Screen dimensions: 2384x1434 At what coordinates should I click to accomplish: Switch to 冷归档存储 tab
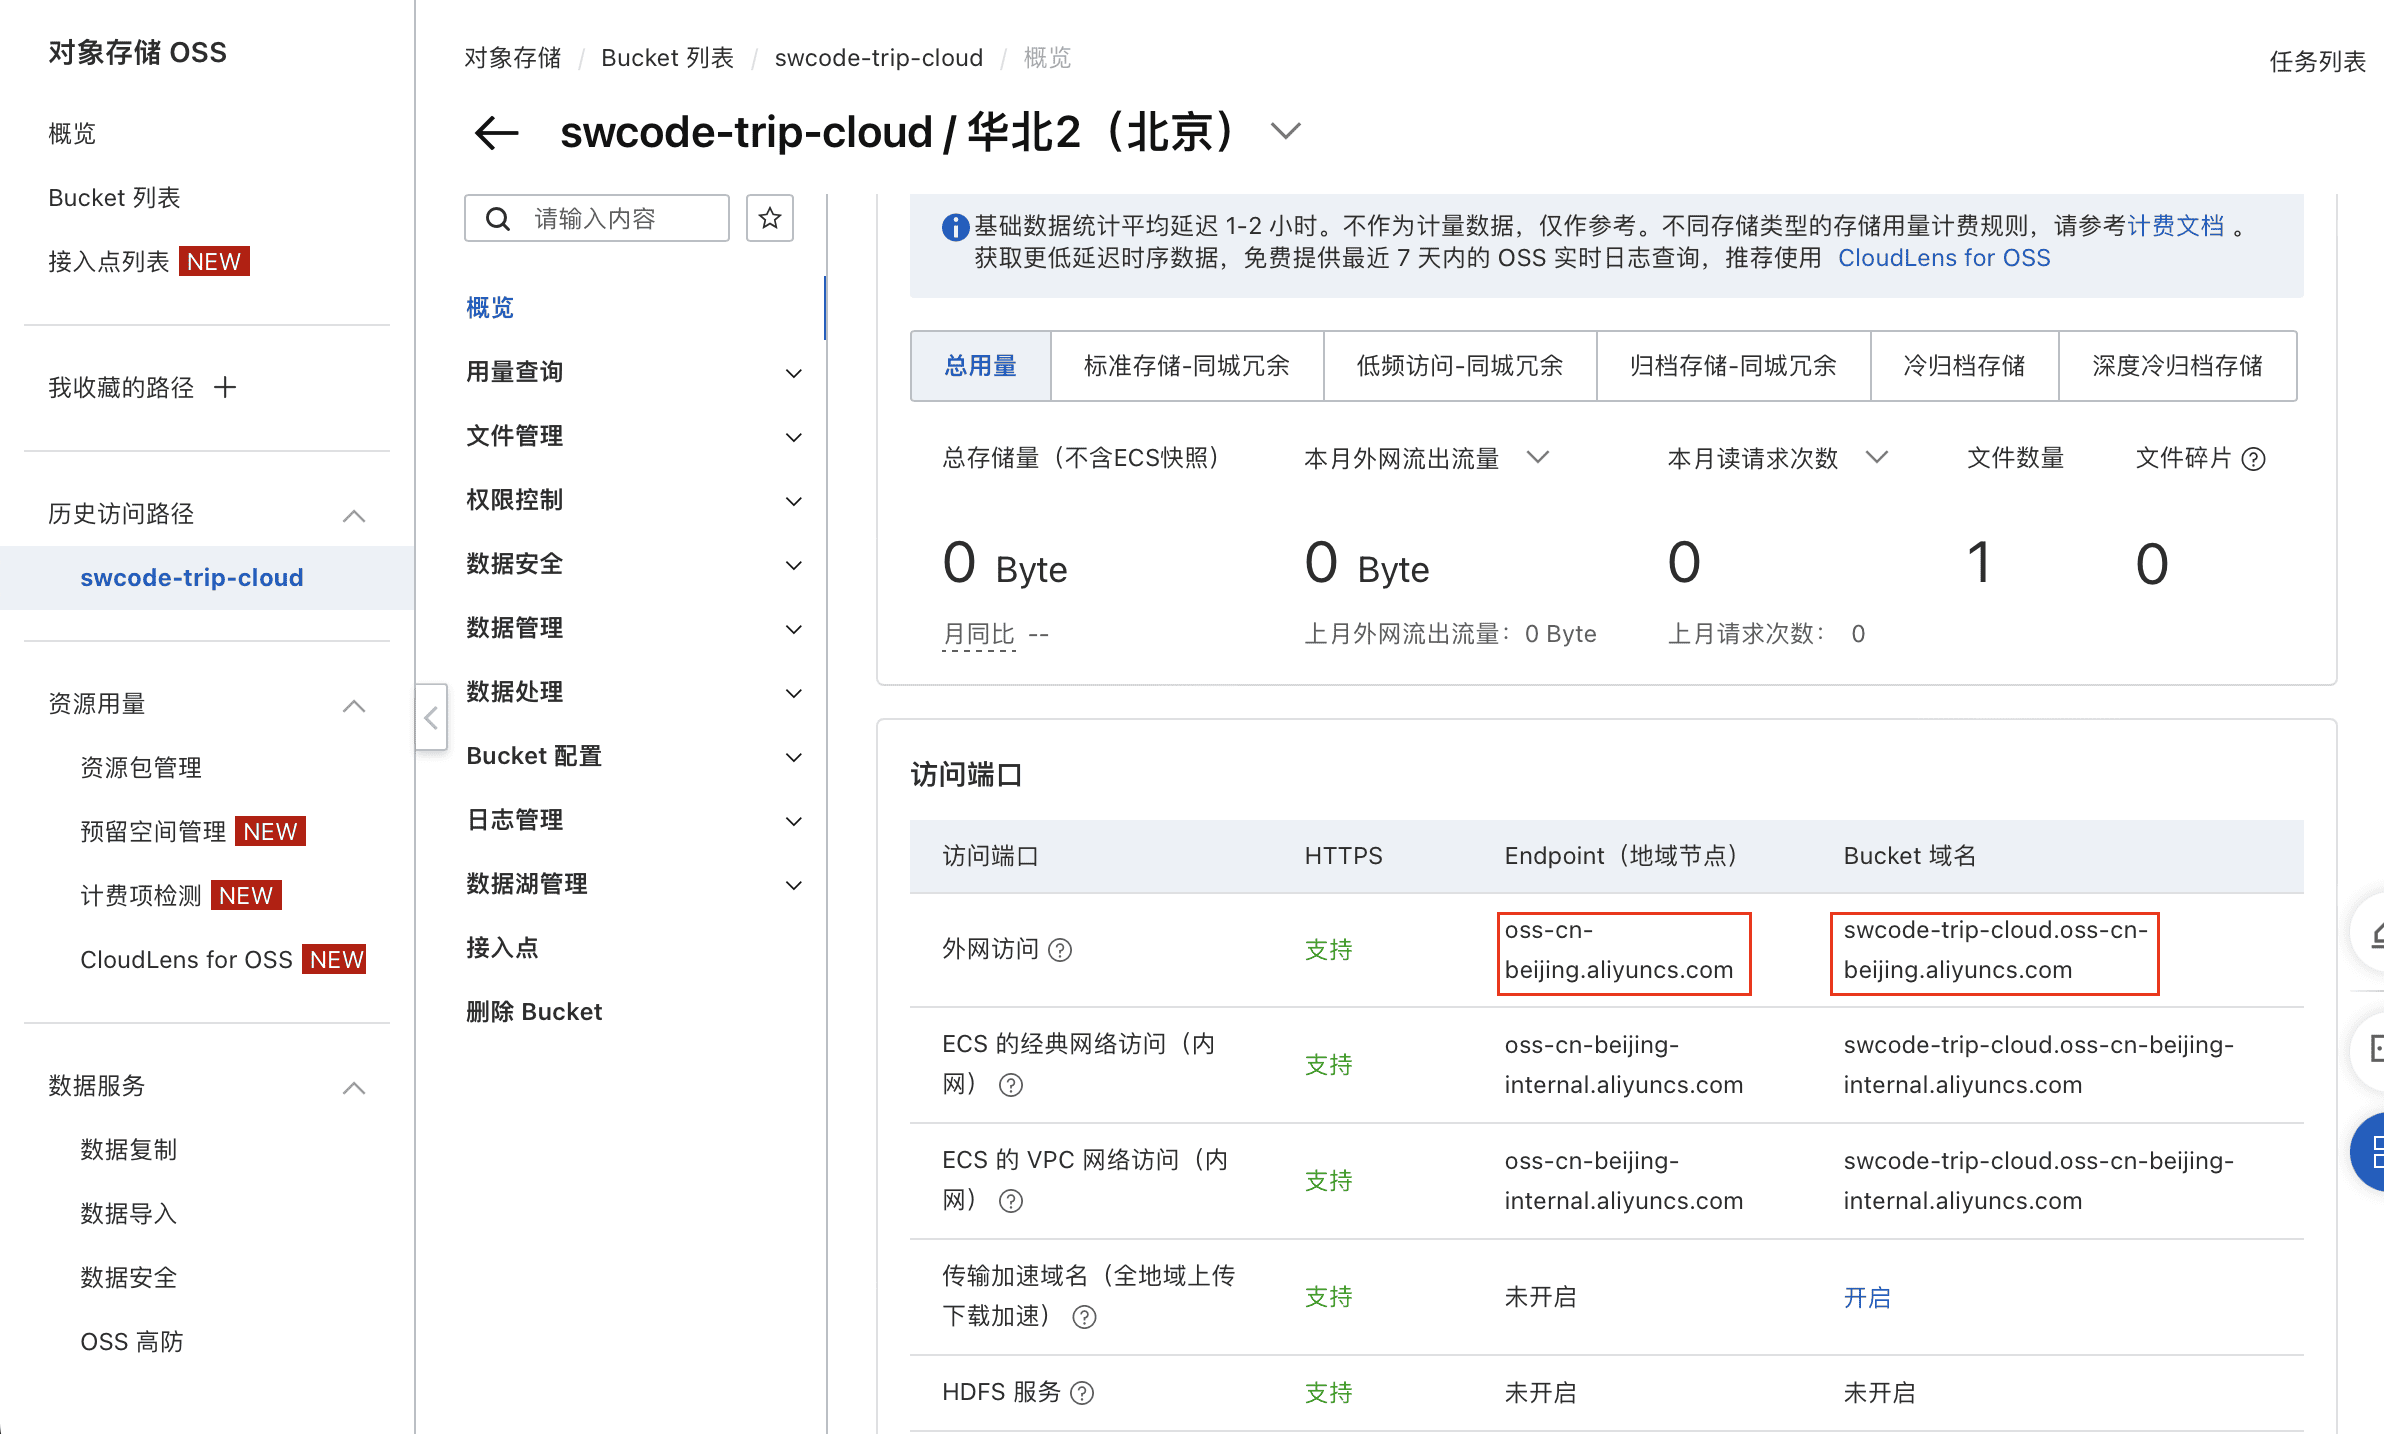click(1963, 366)
